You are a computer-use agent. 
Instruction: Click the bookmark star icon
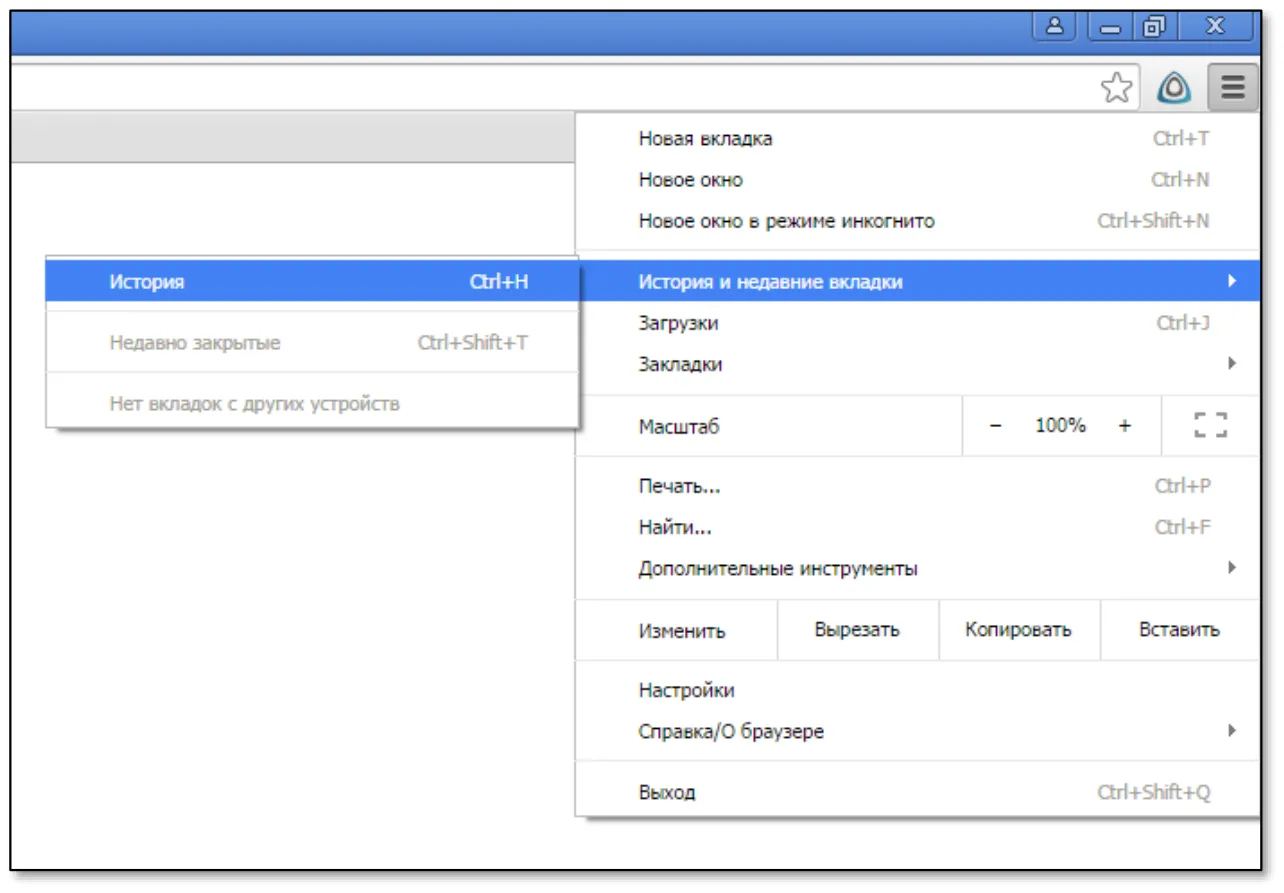coord(1116,88)
